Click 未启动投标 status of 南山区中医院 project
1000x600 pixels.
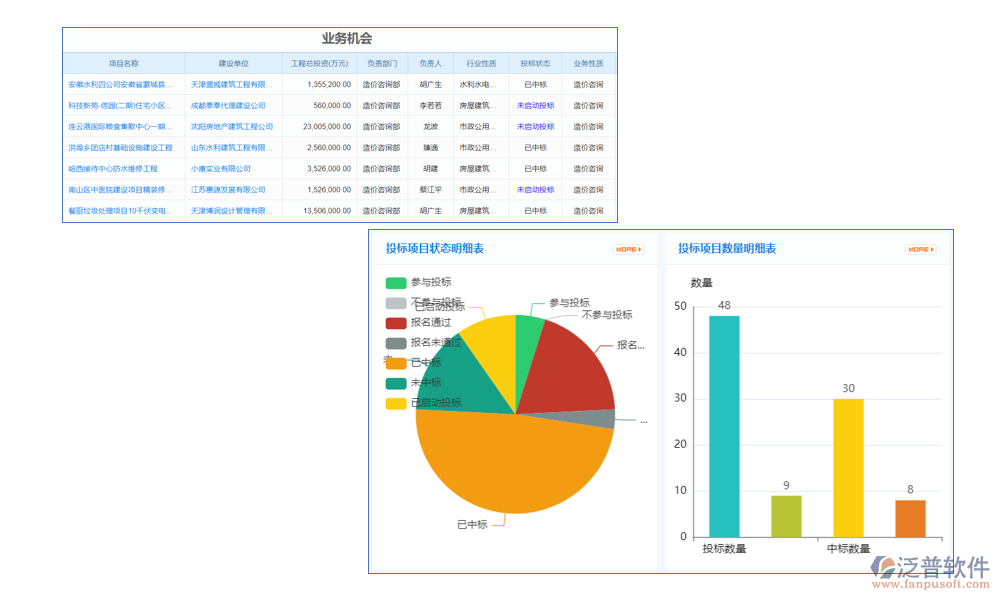[533, 189]
